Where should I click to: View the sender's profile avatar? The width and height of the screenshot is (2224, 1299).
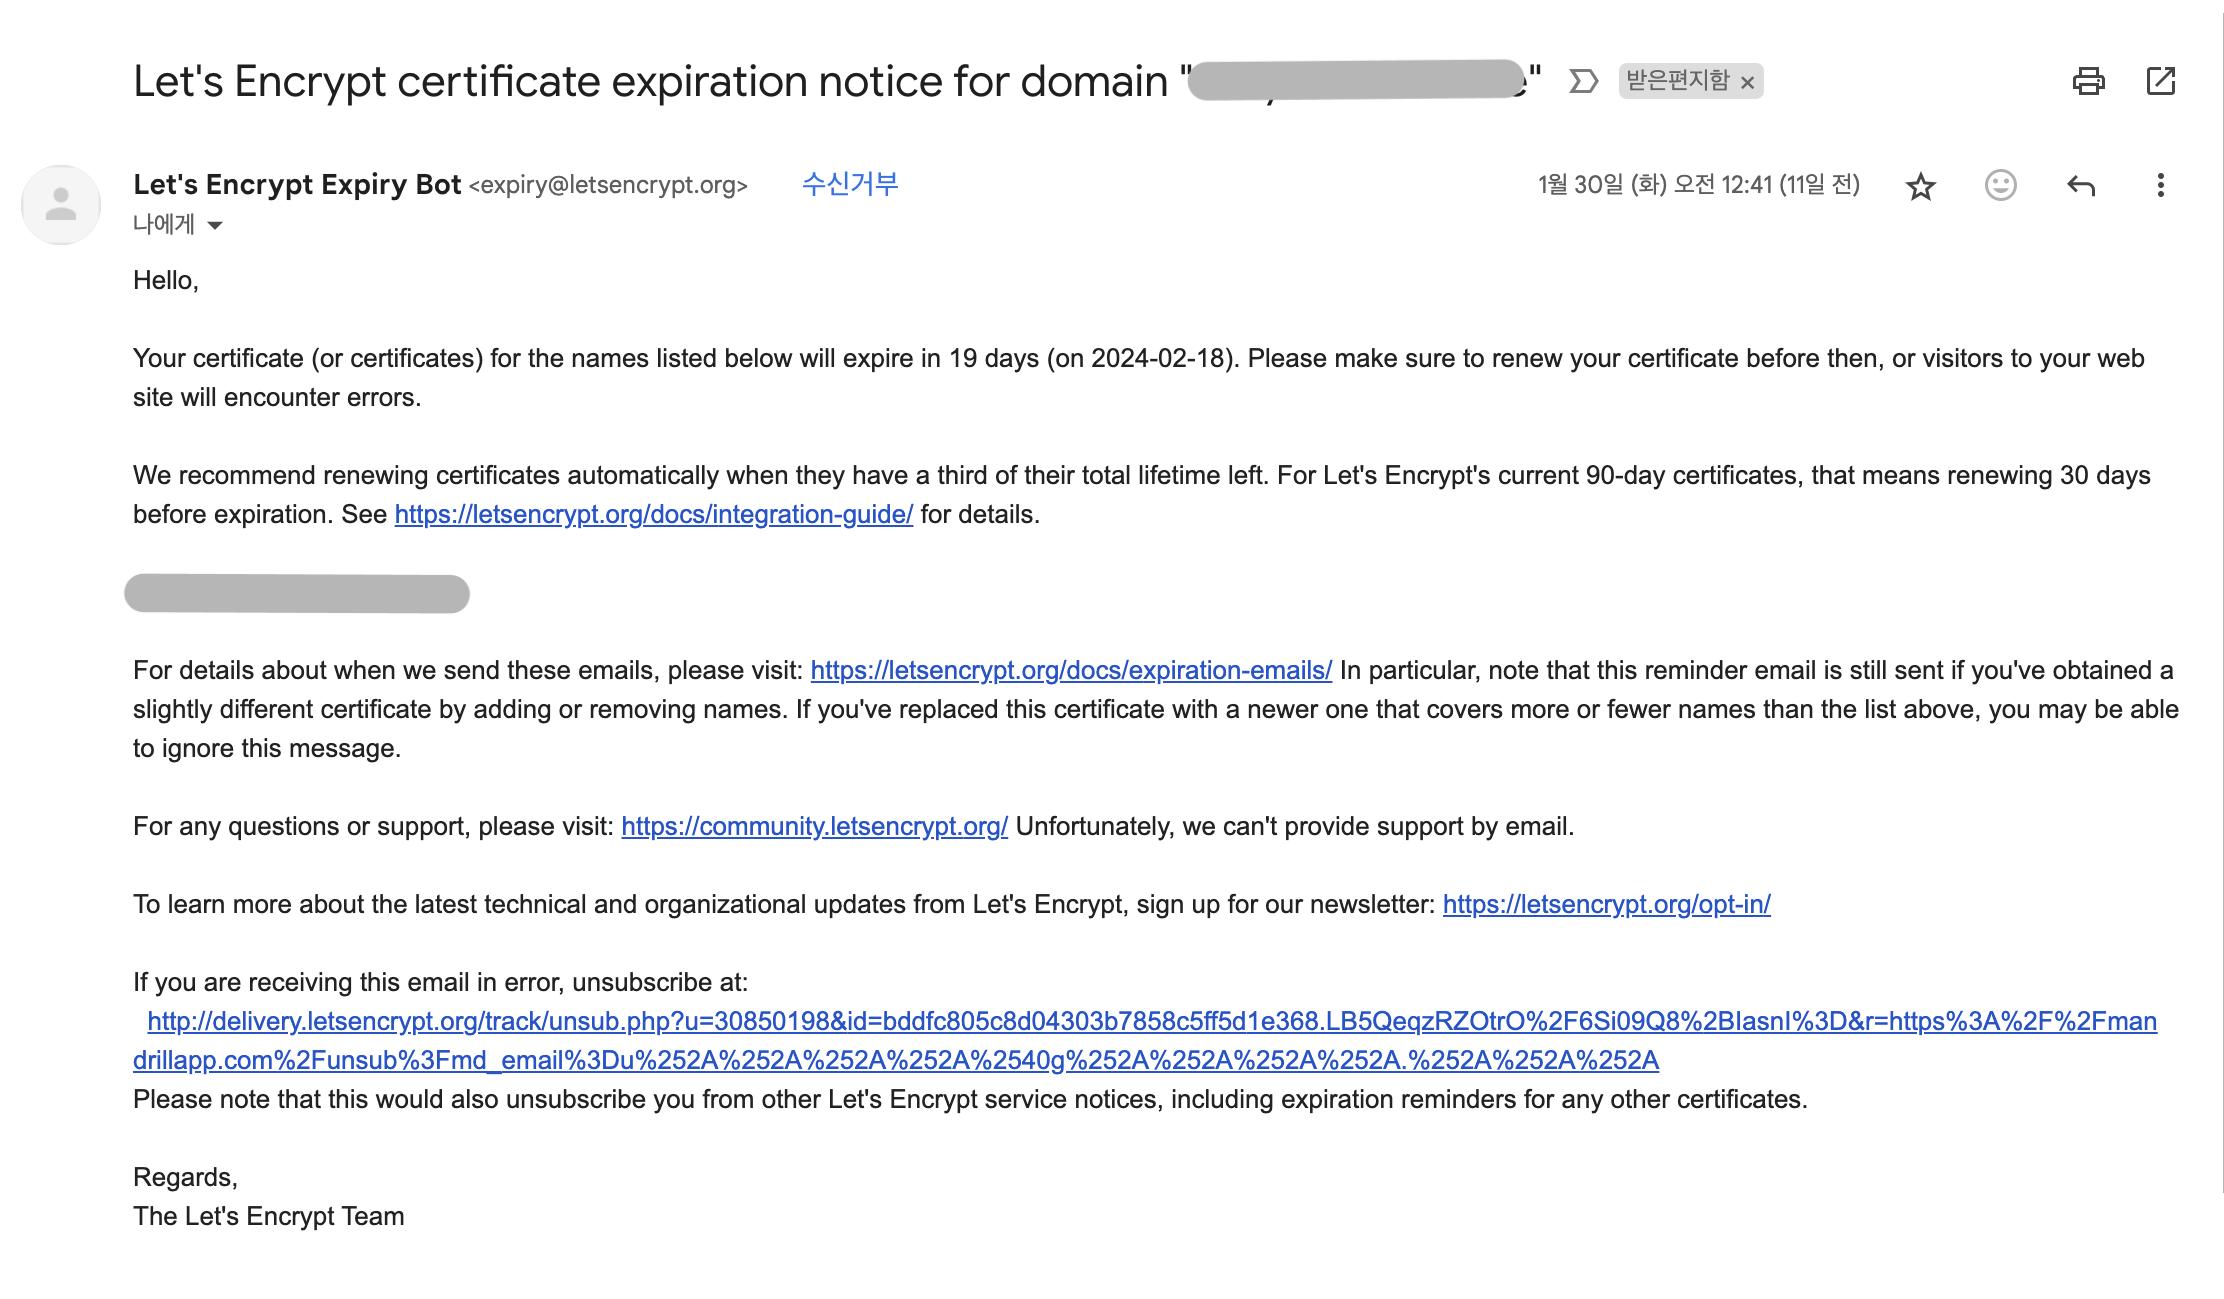tap(61, 204)
